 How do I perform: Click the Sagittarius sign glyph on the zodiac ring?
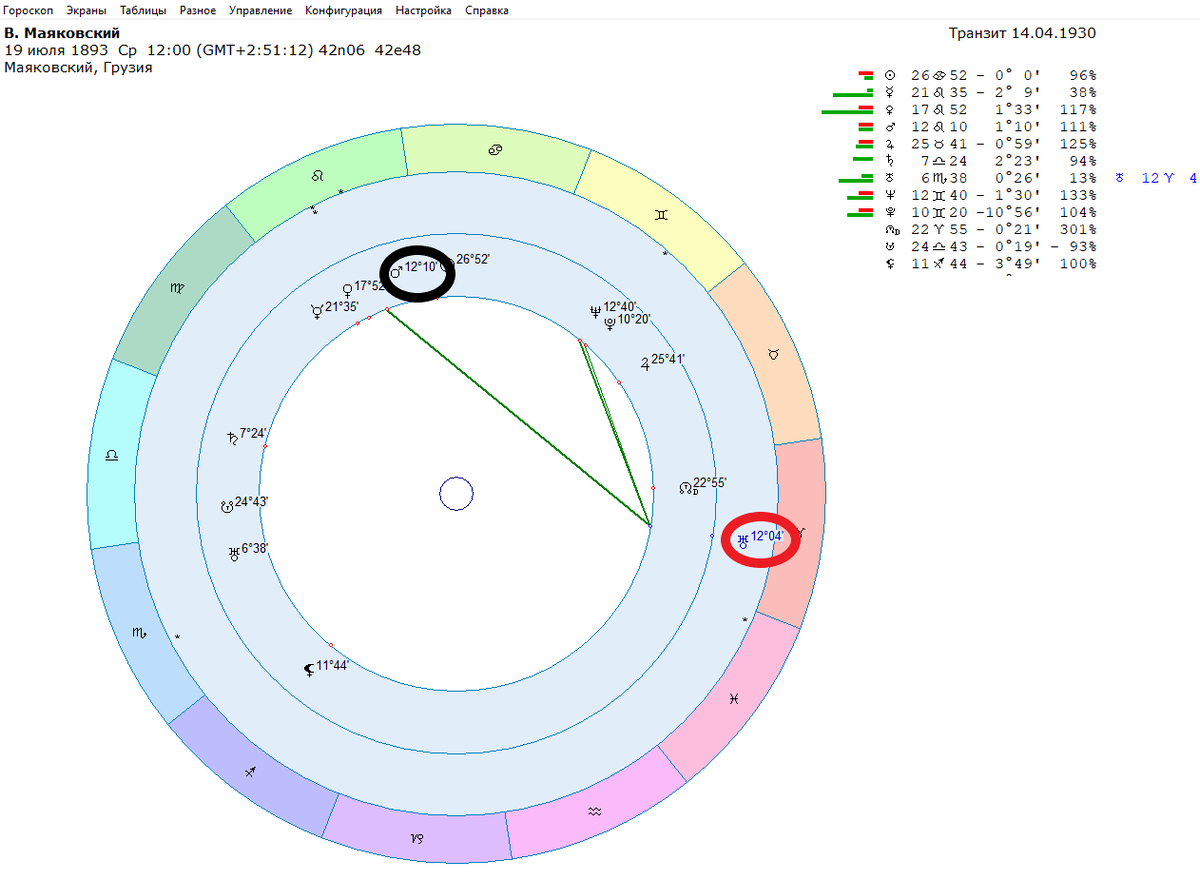point(252,772)
